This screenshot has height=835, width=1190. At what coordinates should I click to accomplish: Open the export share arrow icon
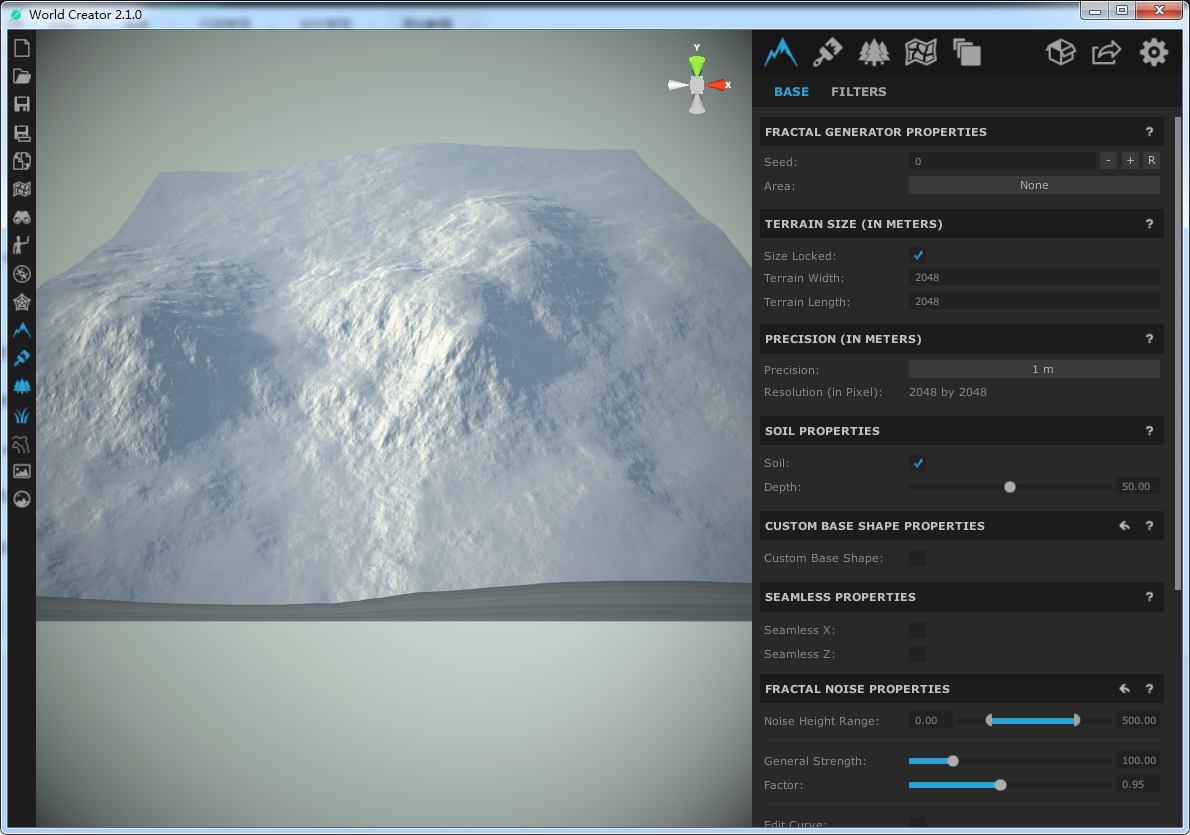pyautogui.click(x=1106, y=52)
